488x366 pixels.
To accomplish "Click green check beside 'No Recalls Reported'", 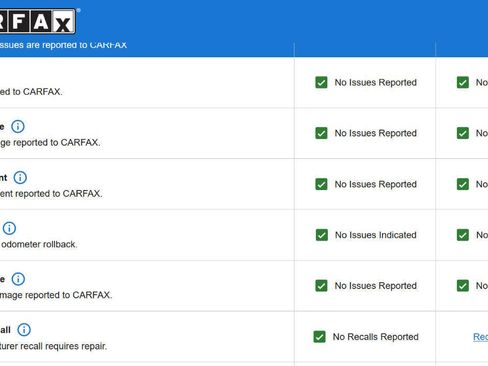I will click(319, 337).
